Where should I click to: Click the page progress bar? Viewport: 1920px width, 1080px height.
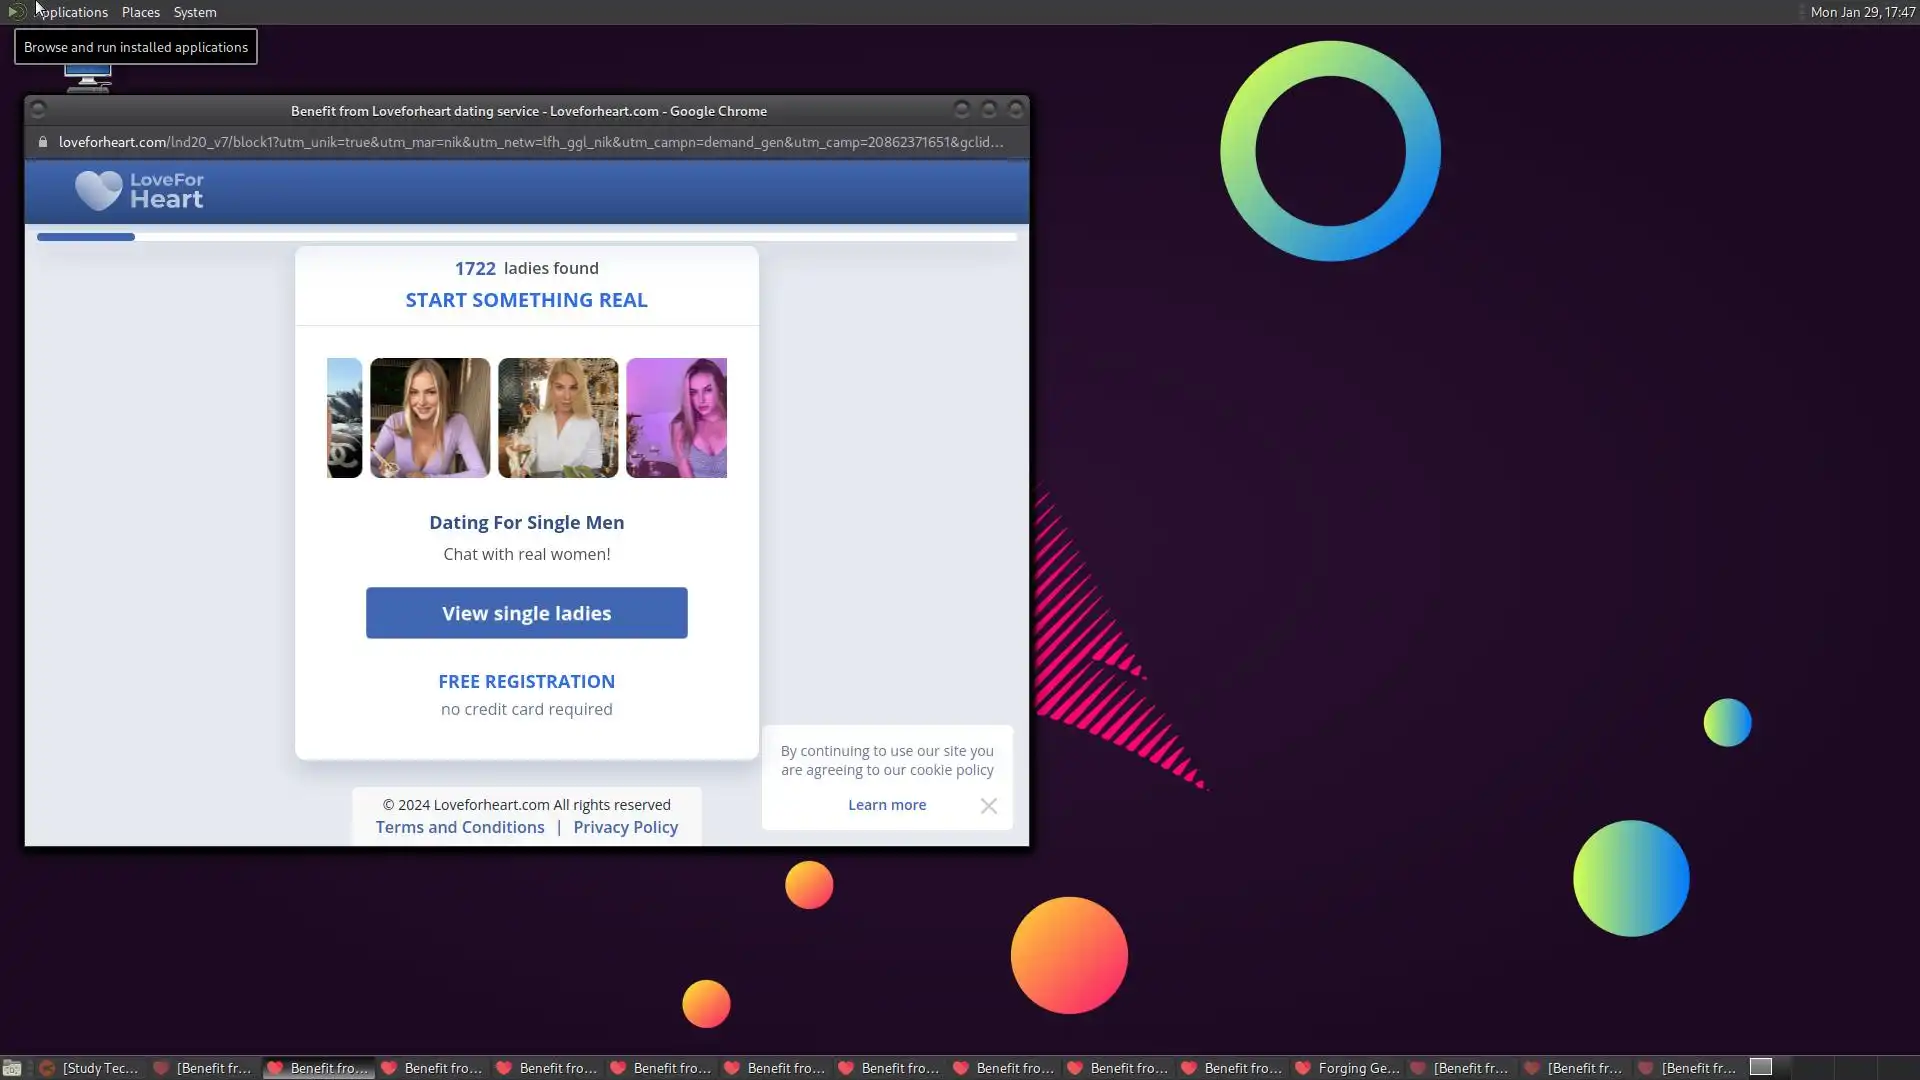tap(526, 237)
